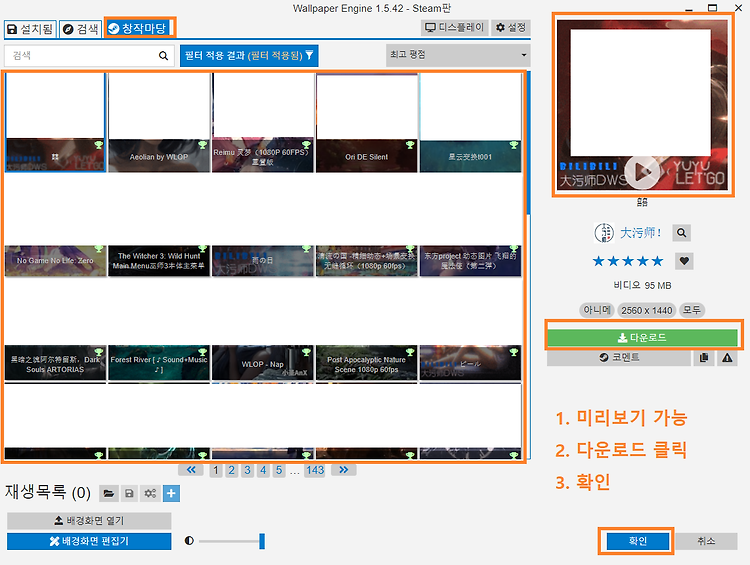Click the 2560 x 1440 resolution tag

(x=647, y=310)
